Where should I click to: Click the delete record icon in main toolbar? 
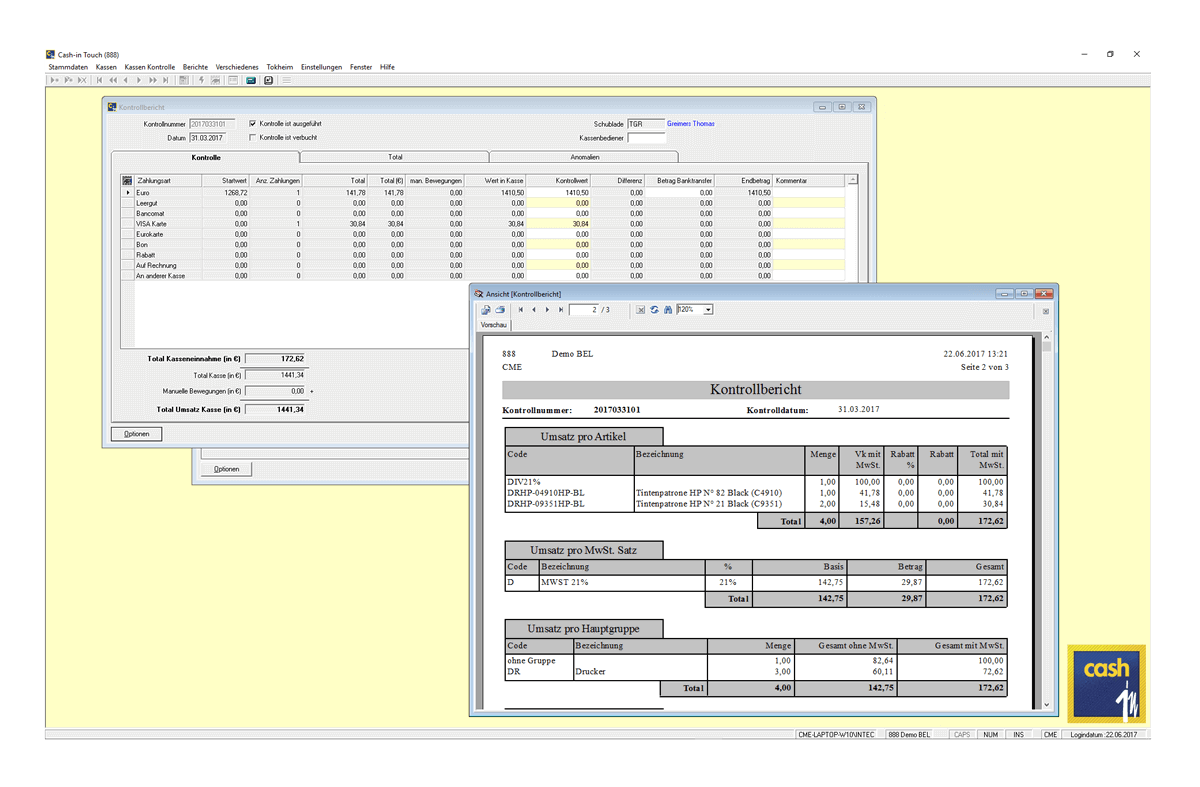(82, 80)
